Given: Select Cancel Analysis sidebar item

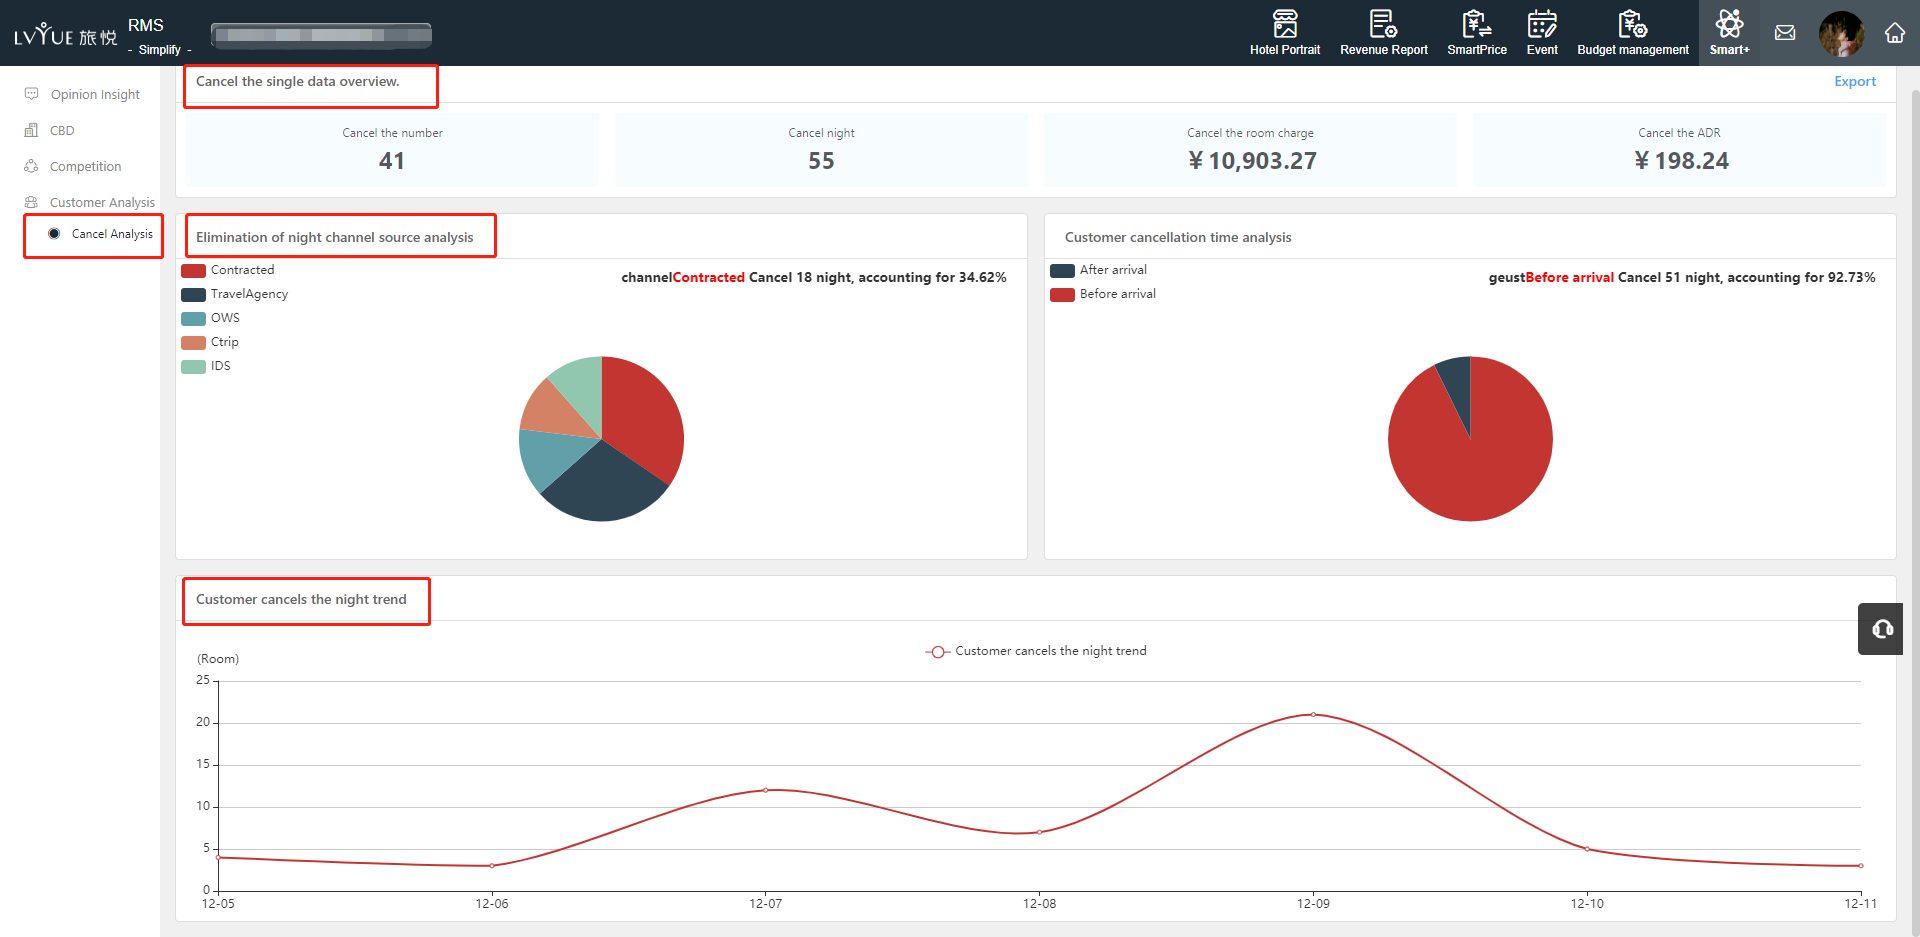Looking at the screenshot, I should [x=112, y=234].
